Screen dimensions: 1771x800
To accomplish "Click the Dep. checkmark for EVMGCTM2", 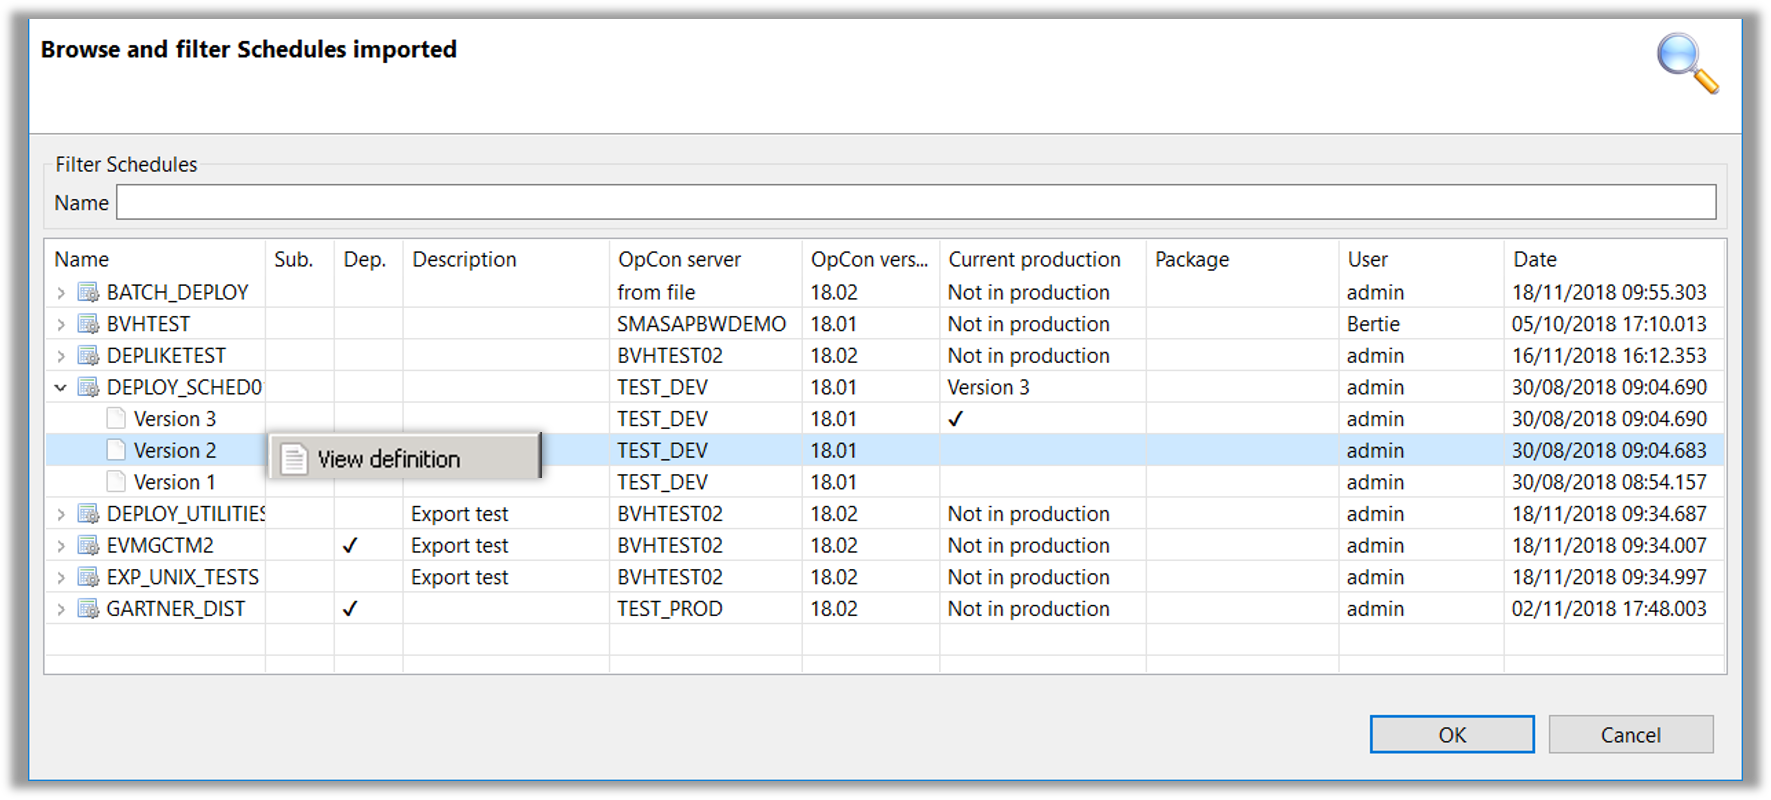I will click(x=350, y=546).
